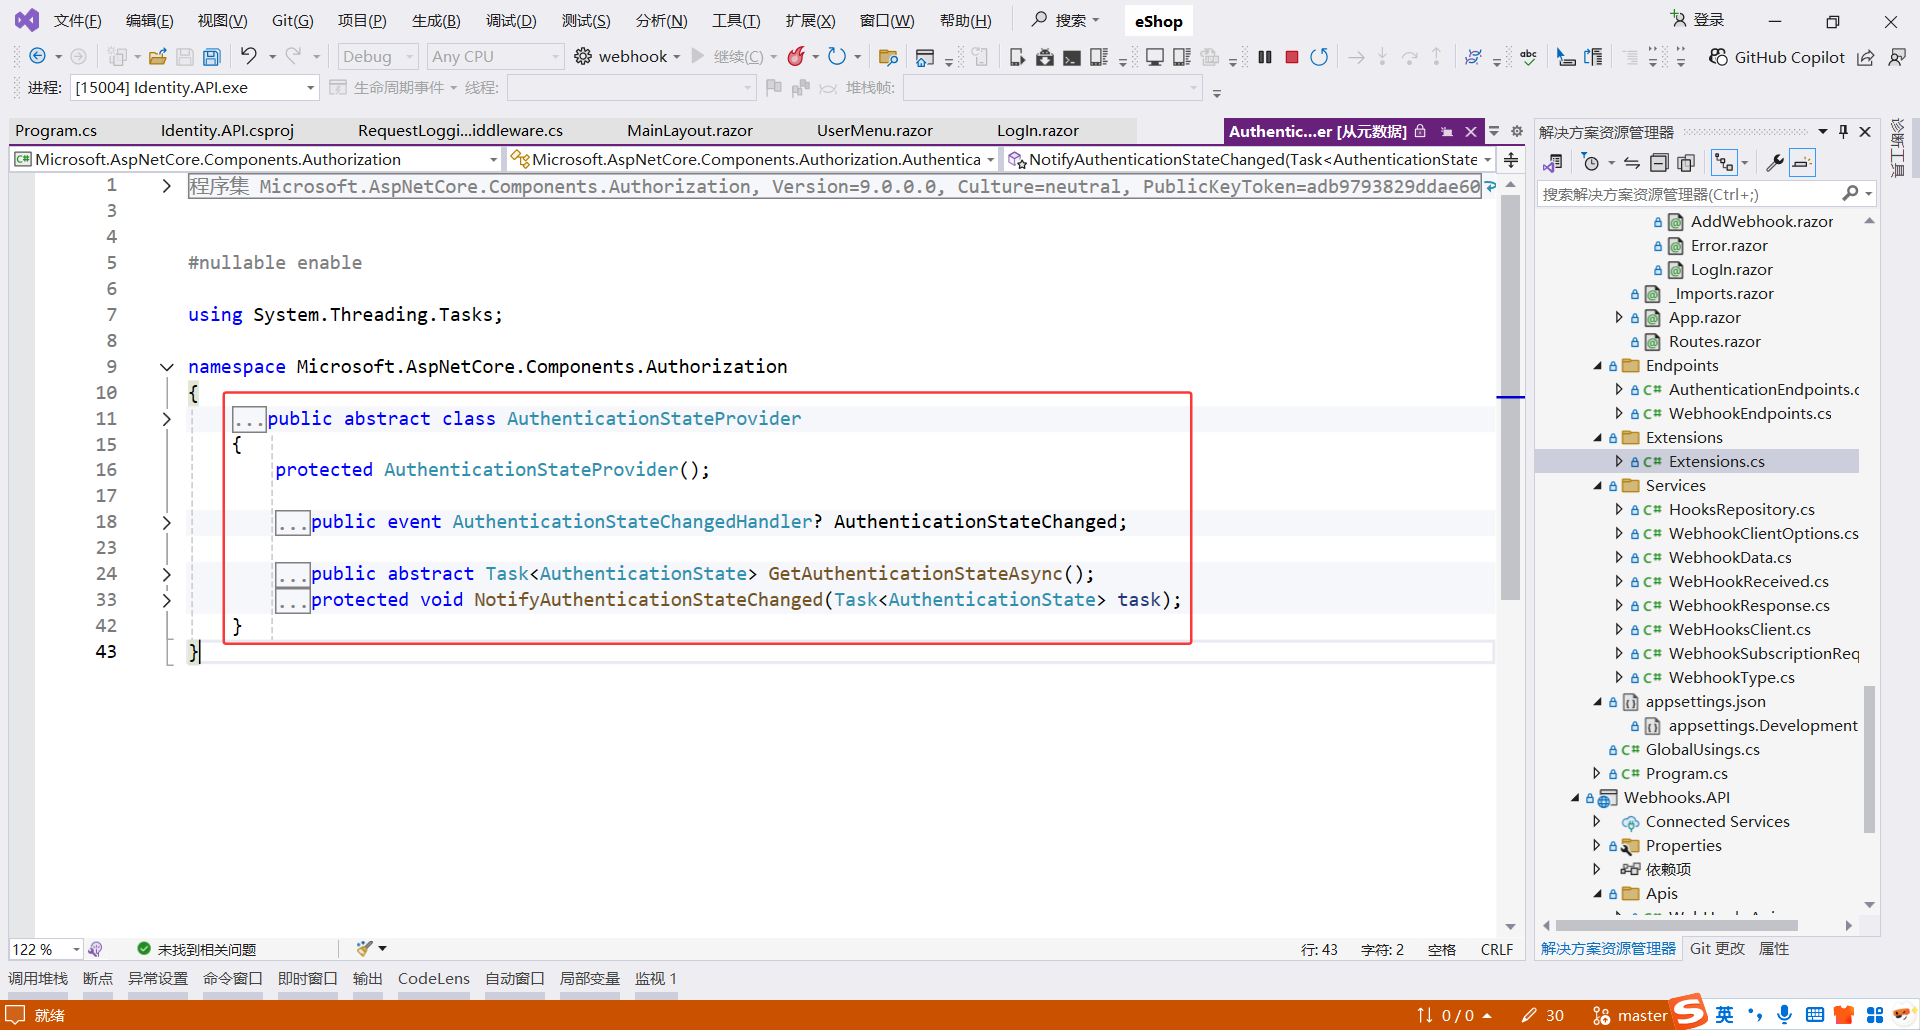This screenshot has width=1920, height=1030.
Task: Switch to the MainLayout.razor tab
Action: pyautogui.click(x=690, y=131)
